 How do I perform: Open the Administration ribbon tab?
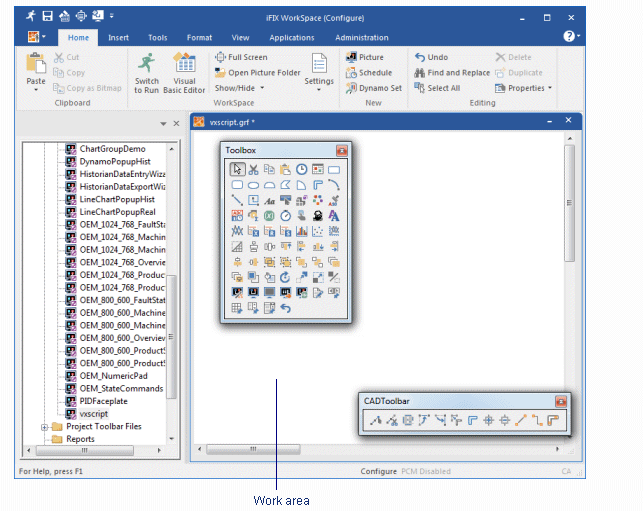pos(362,38)
